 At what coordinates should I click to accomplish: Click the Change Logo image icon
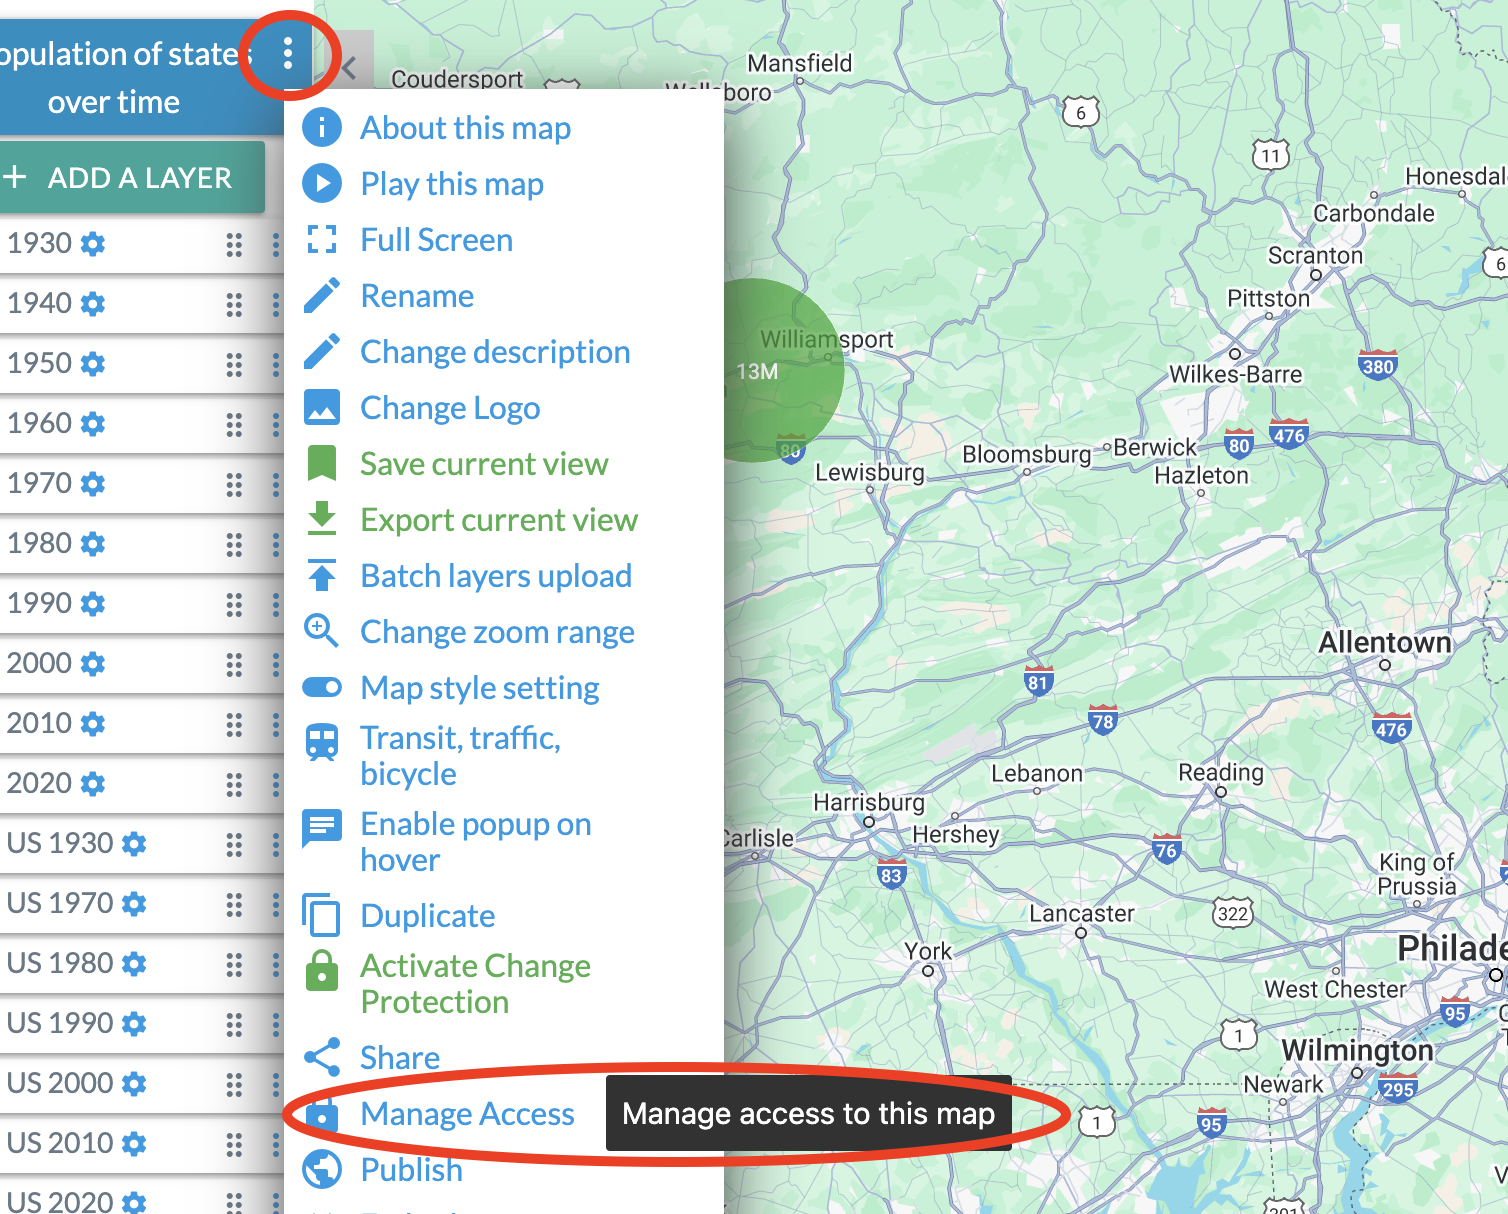322,407
